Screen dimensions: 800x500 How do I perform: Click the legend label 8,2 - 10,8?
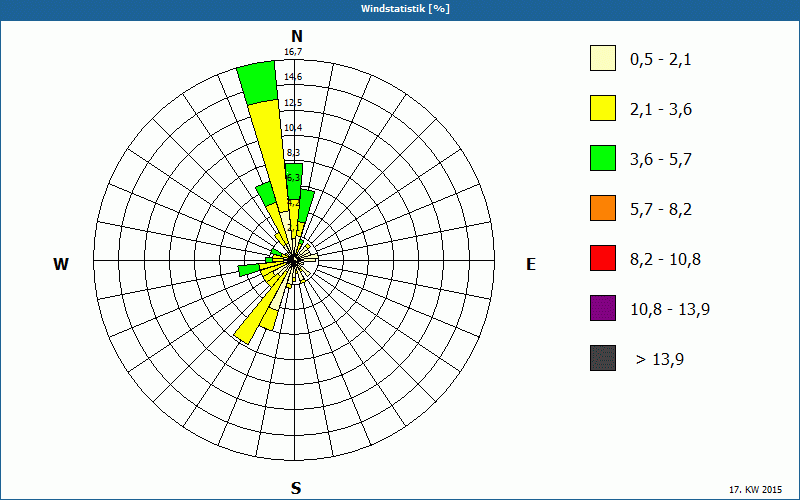665,260
